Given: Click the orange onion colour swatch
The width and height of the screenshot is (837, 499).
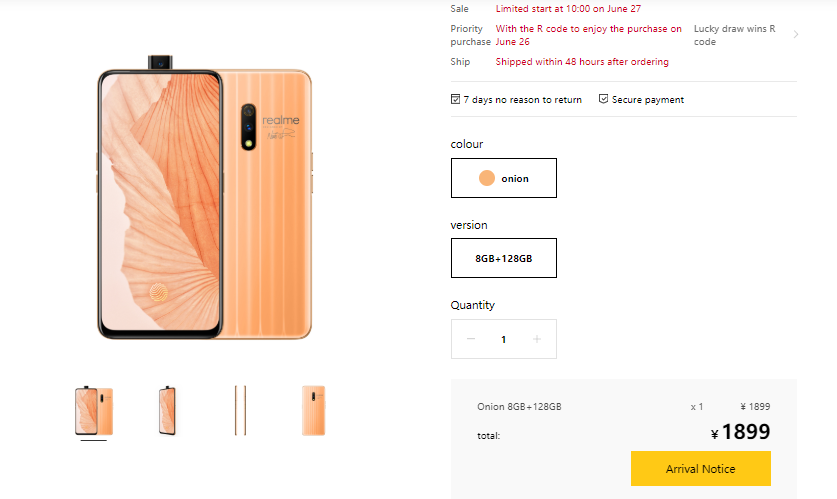Looking at the screenshot, I should pyautogui.click(x=487, y=178).
